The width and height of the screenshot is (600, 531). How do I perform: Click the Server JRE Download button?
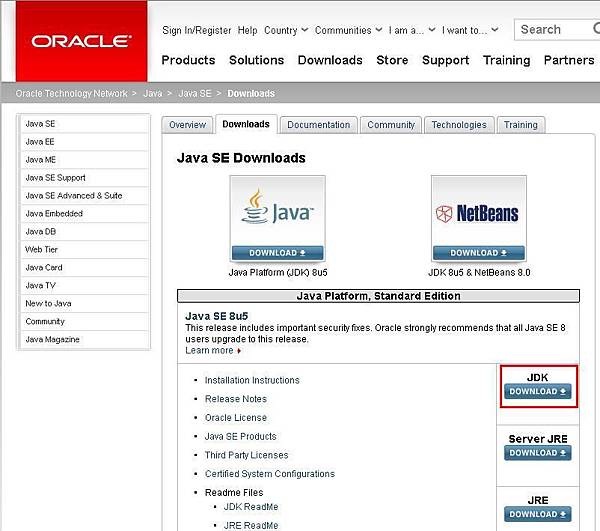pos(537,453)
